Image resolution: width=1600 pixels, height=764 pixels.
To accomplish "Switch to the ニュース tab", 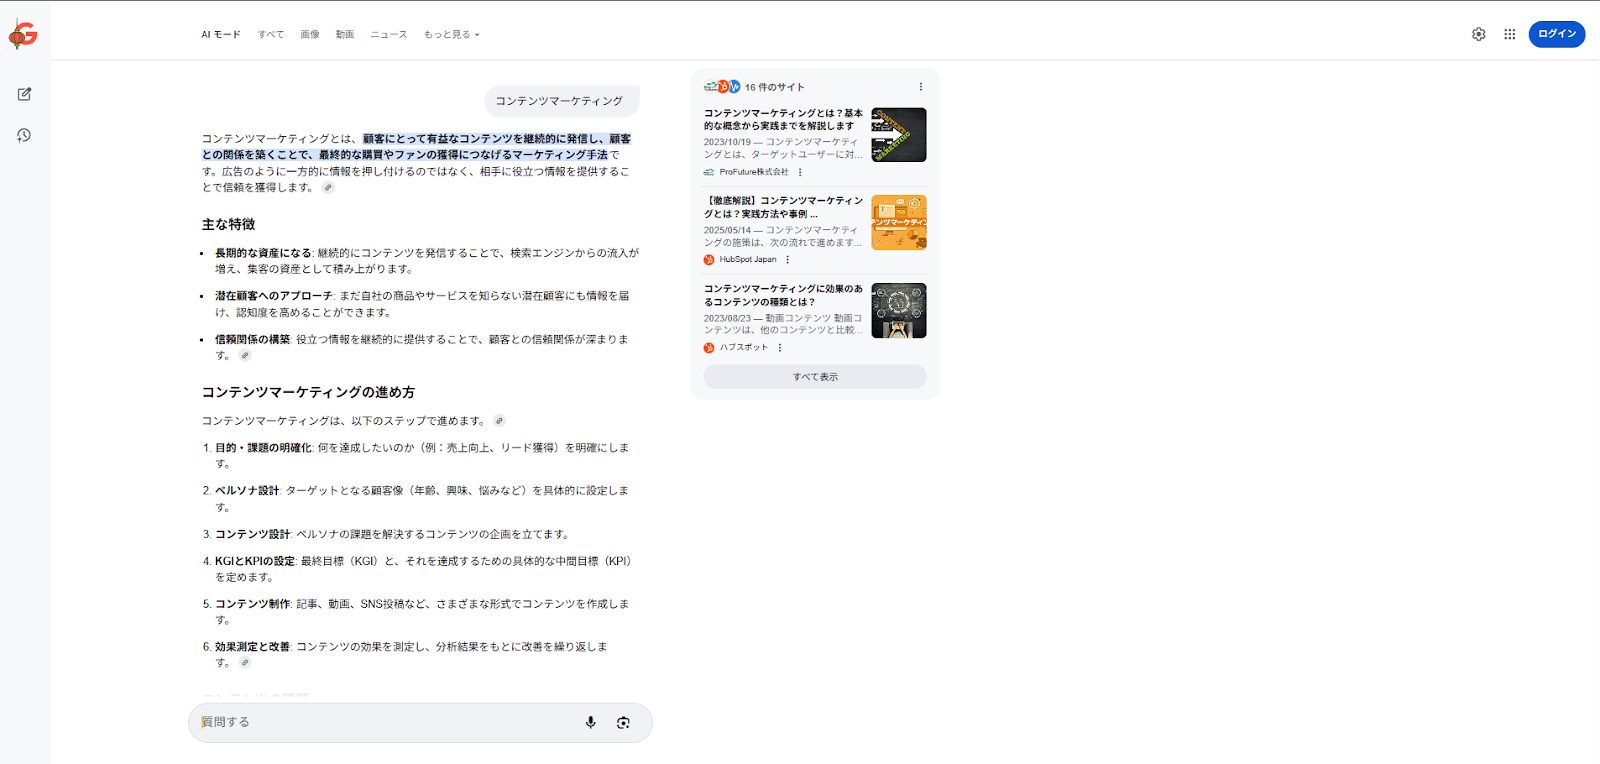I will (x=388, y=35).
